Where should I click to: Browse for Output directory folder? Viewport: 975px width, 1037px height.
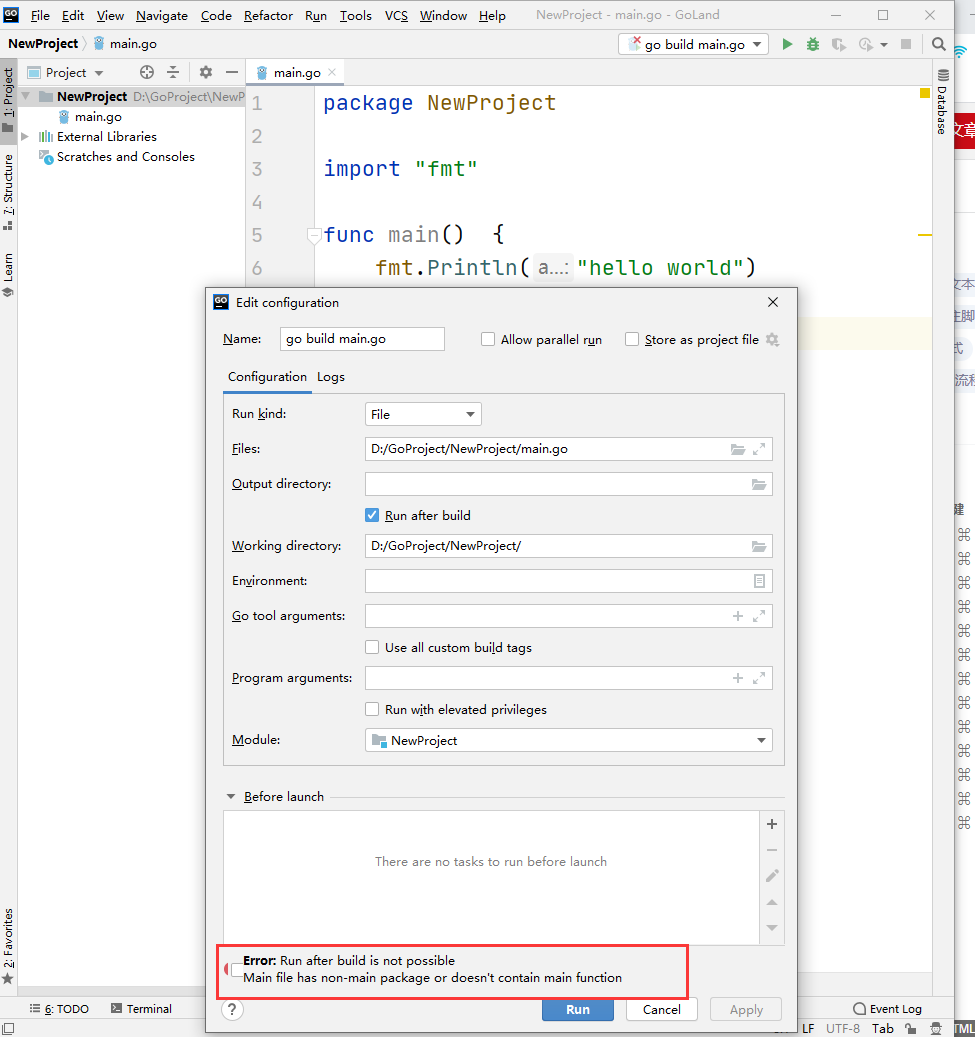pos(759,484)
